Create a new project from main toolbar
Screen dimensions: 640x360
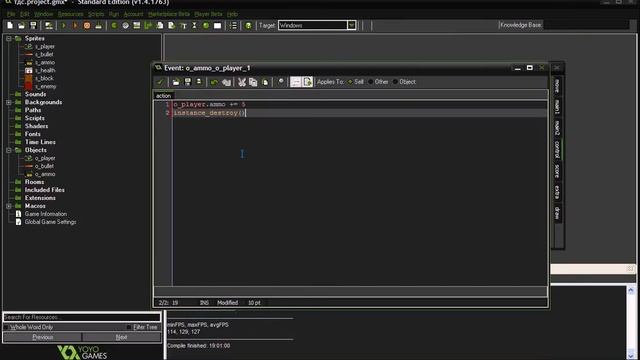point(10,25)
